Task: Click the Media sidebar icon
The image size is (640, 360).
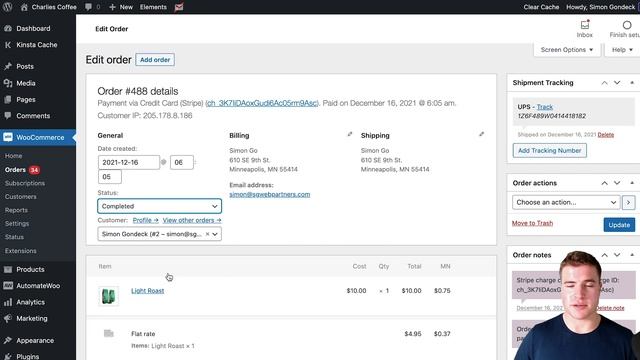Action: (8, 83)
